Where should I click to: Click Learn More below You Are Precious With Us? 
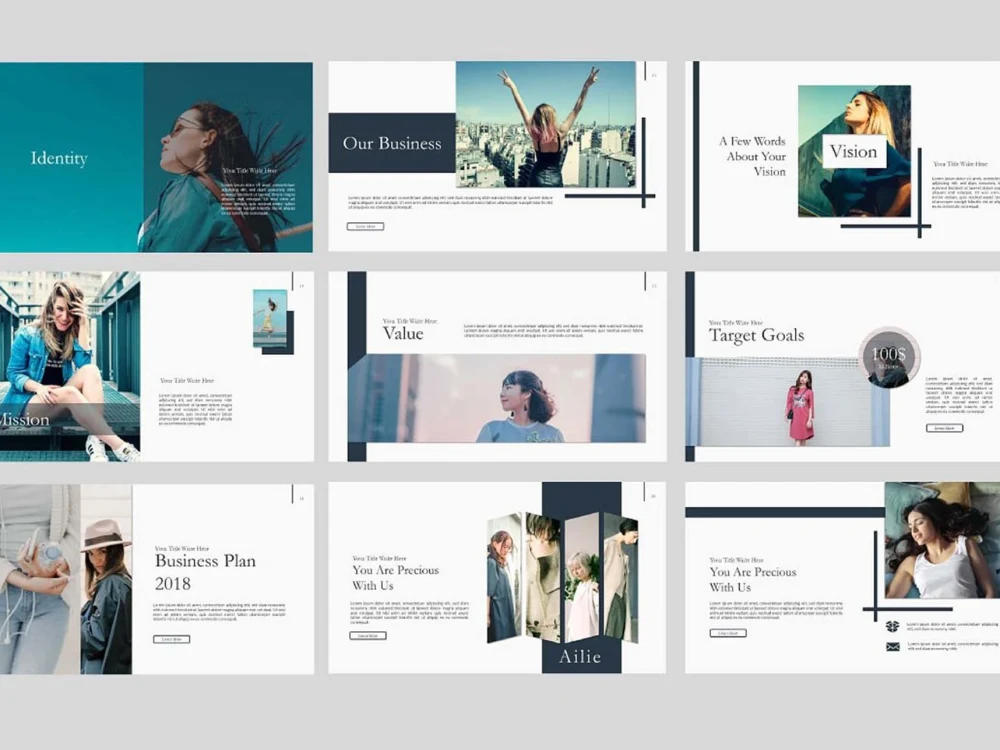(x=730, y=633)
